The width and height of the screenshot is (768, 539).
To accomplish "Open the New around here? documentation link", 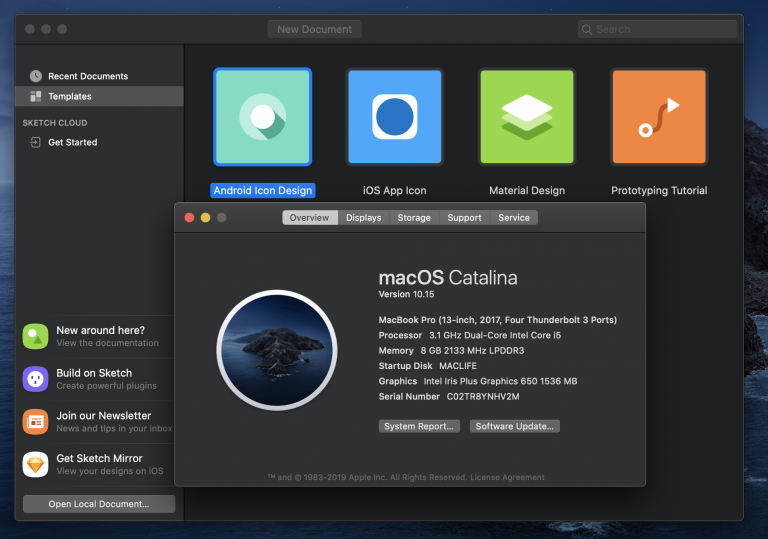I will pos(98,336).
